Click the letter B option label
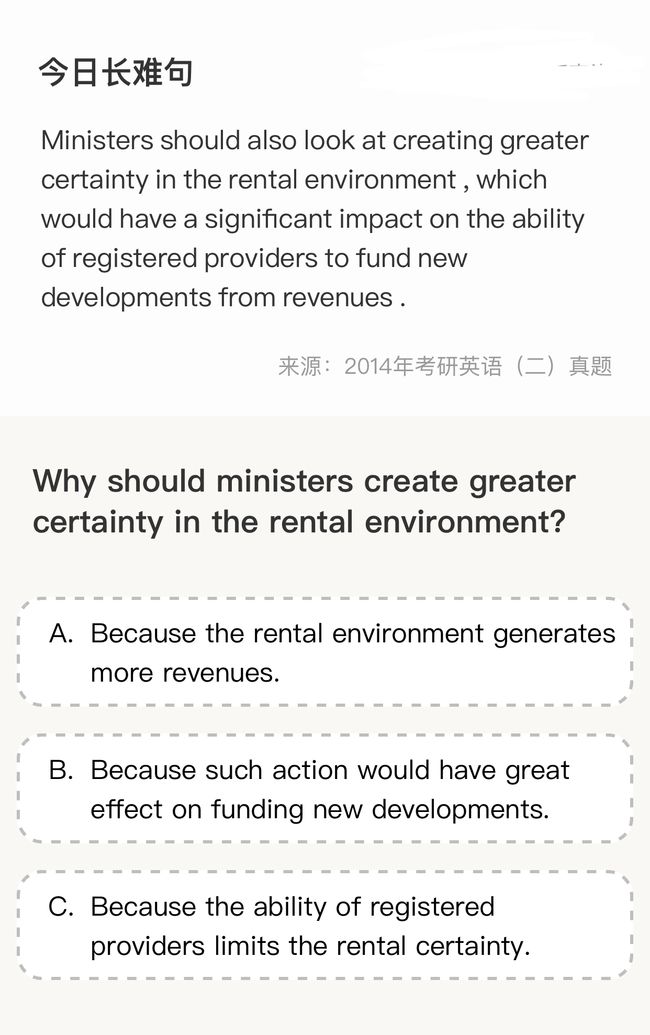Viewport: 650px width, 1035px height. (x=61, y=770)
